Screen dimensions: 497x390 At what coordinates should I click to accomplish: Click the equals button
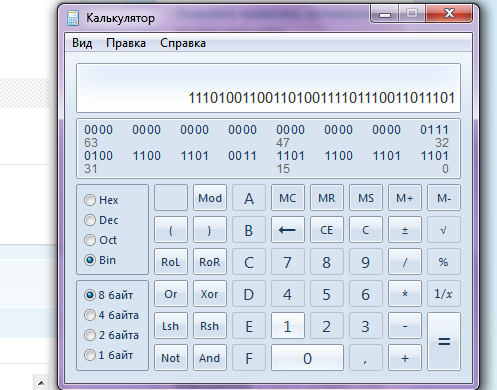coord(444,341)
